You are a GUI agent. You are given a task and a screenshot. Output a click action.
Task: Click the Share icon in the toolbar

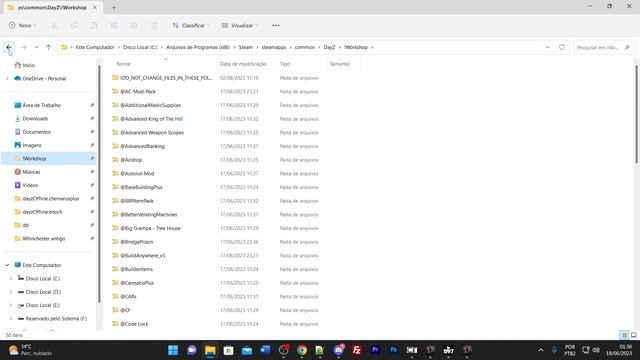(134, 25)
